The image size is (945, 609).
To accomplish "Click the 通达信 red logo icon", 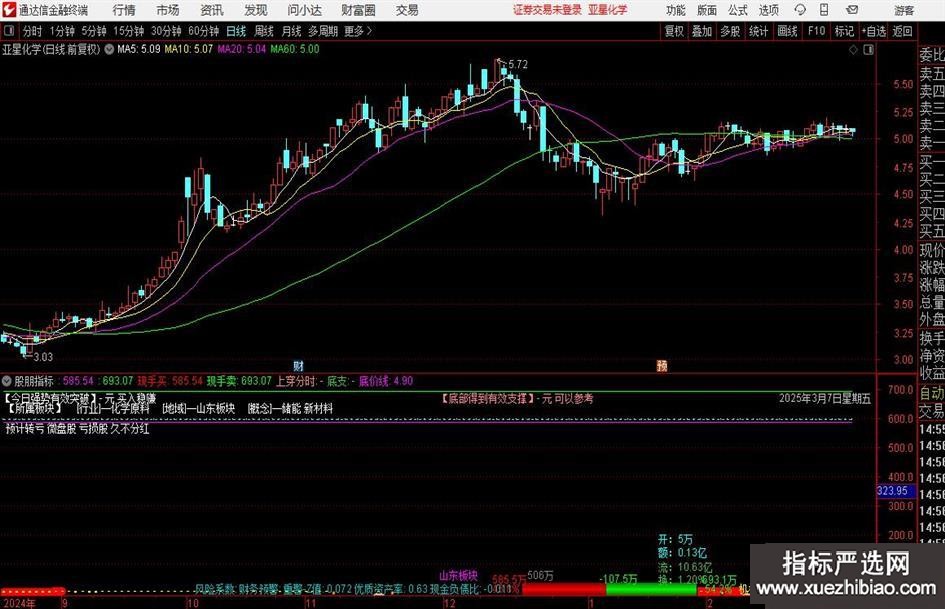I will click(9, 10).
